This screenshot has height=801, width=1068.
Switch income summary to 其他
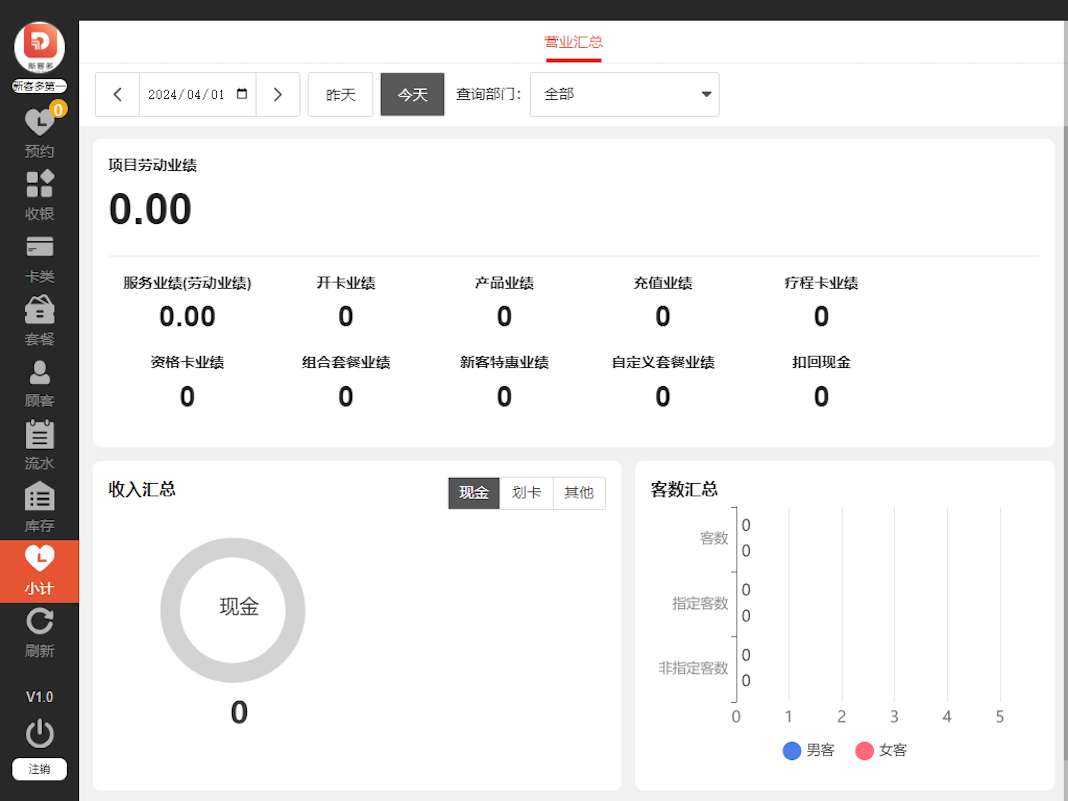[x=579, y=492]
